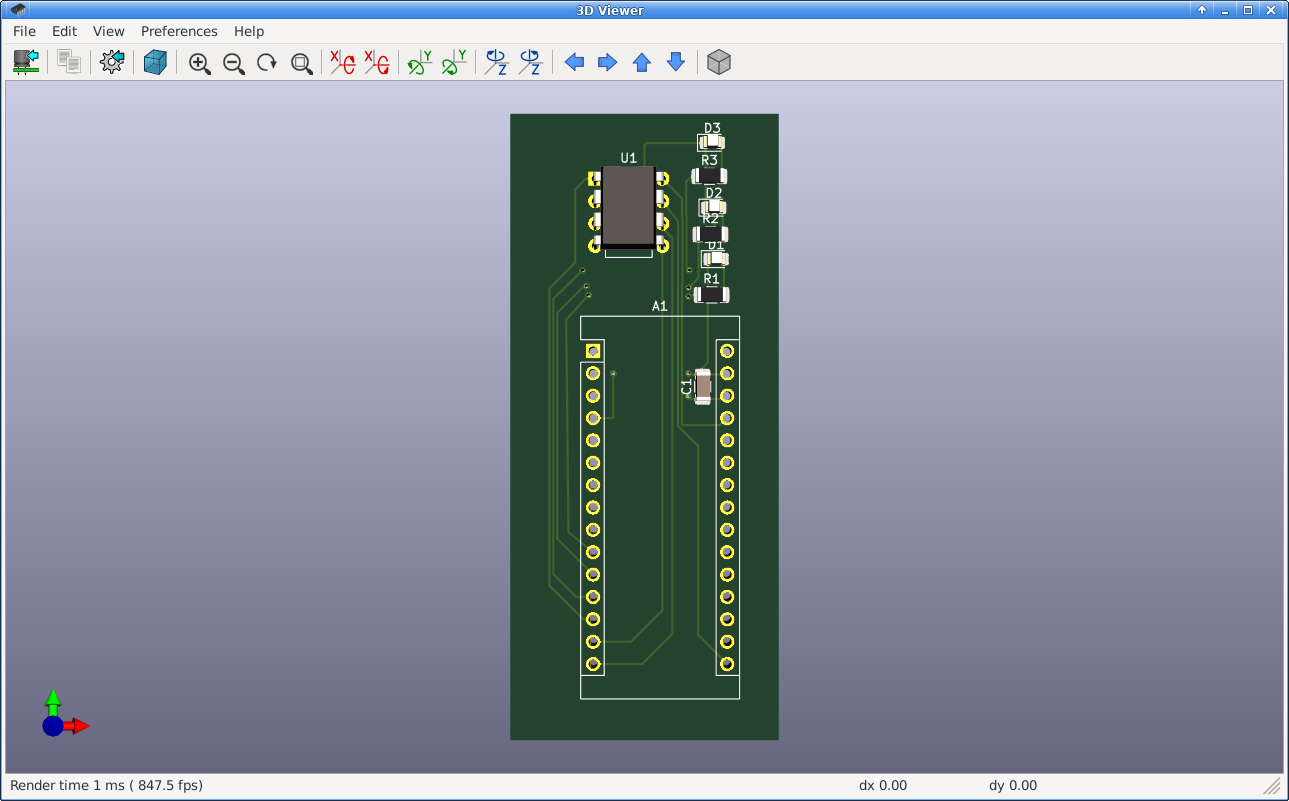Rotate Y clockwise icon
This screenshot has width=1289, height=801.
click(420, 63)
